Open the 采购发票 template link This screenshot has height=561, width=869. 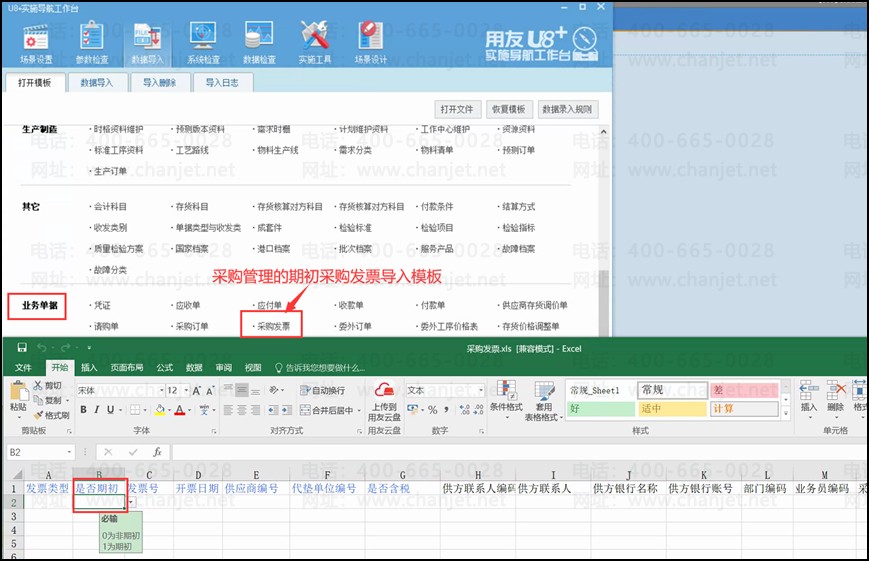click(x=273, y=326)
